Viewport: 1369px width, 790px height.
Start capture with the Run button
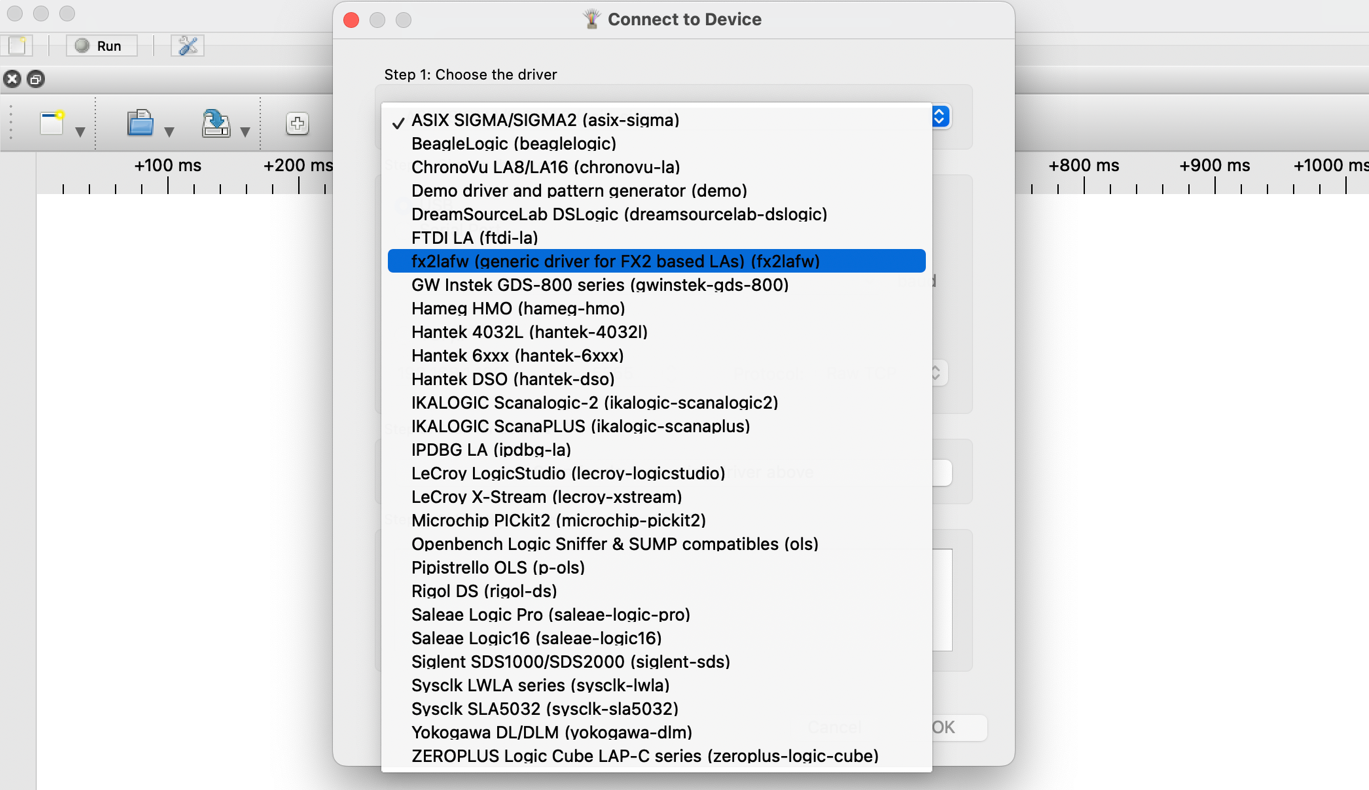pyautogui.click(x=101, y=45)
